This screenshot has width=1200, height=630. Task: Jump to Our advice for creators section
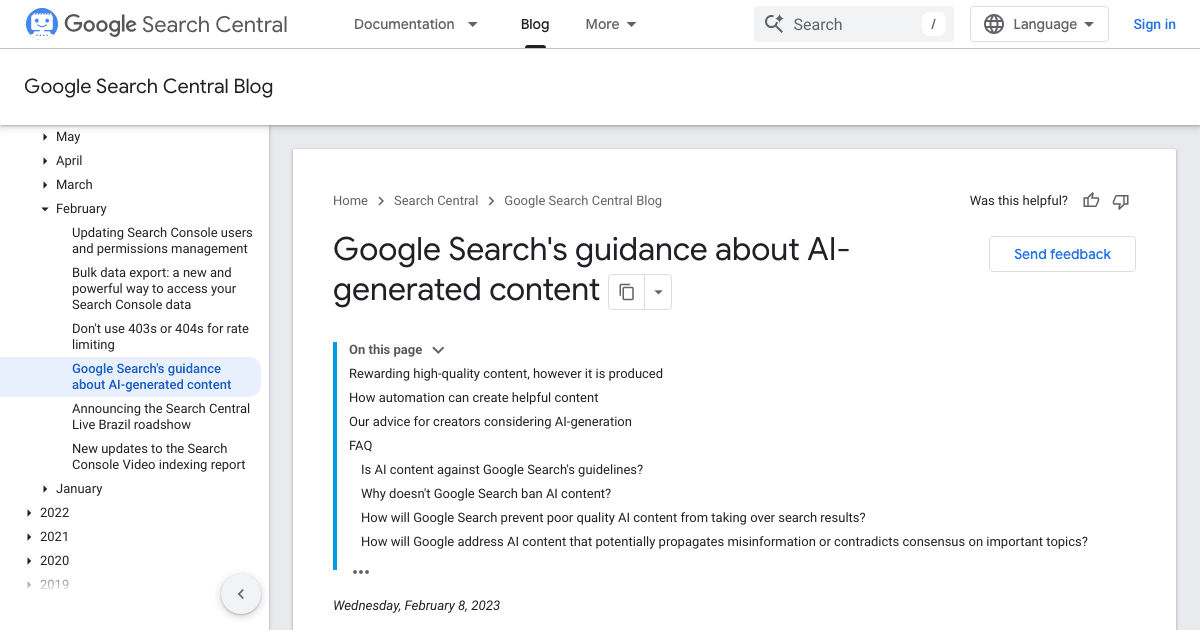490,422
